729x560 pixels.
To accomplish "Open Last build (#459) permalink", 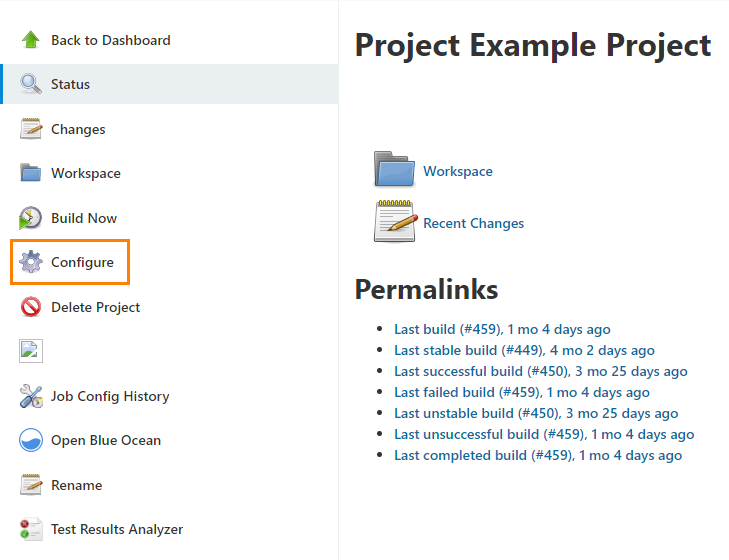I will click(x=502, y=329).
